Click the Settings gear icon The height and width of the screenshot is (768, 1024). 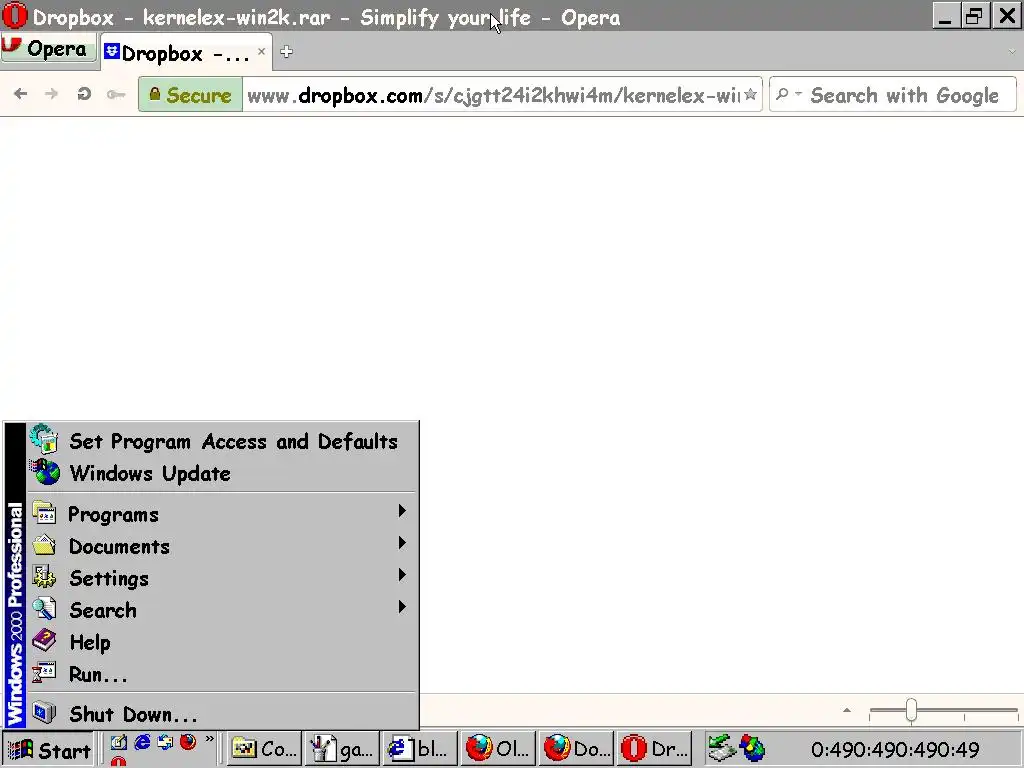pos(44,577)
